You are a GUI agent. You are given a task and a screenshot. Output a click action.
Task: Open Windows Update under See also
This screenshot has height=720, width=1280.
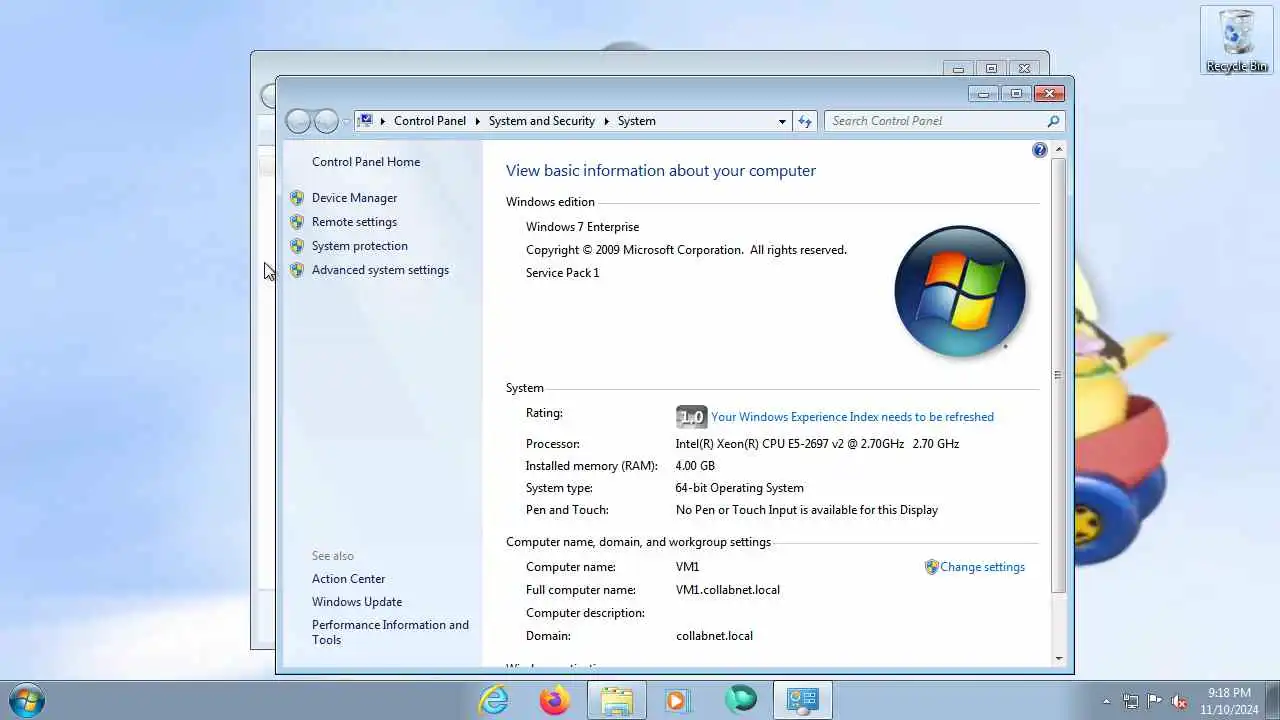(x=357, y=602)
